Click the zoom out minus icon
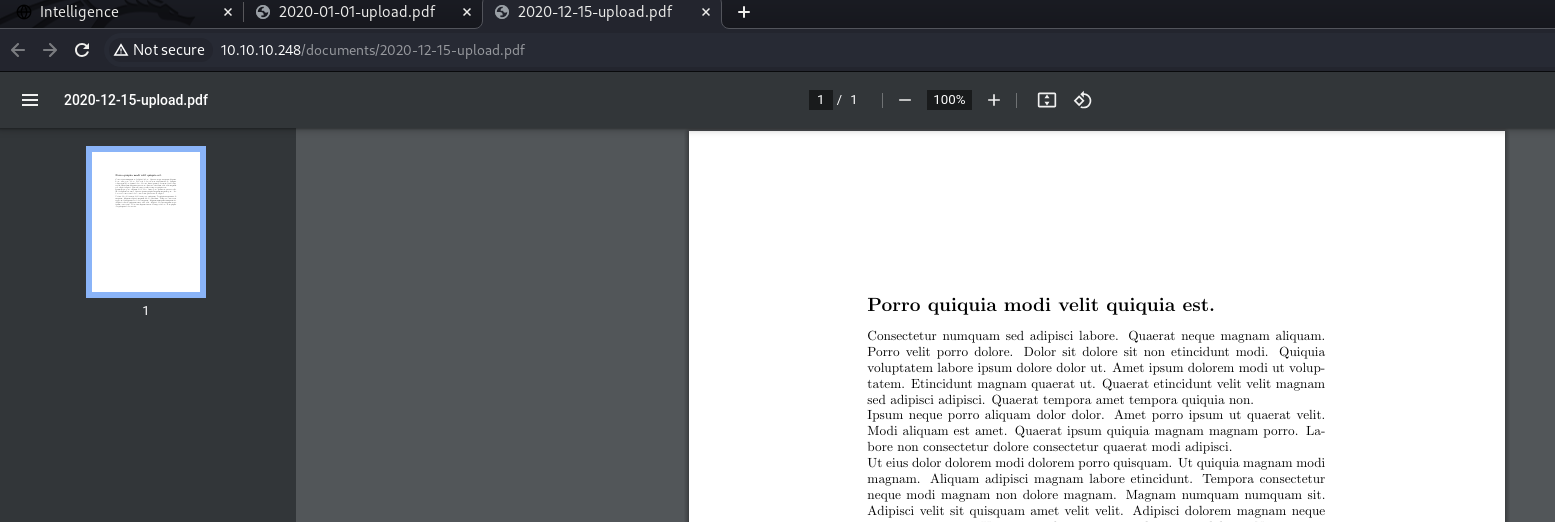 click(905, 100)
